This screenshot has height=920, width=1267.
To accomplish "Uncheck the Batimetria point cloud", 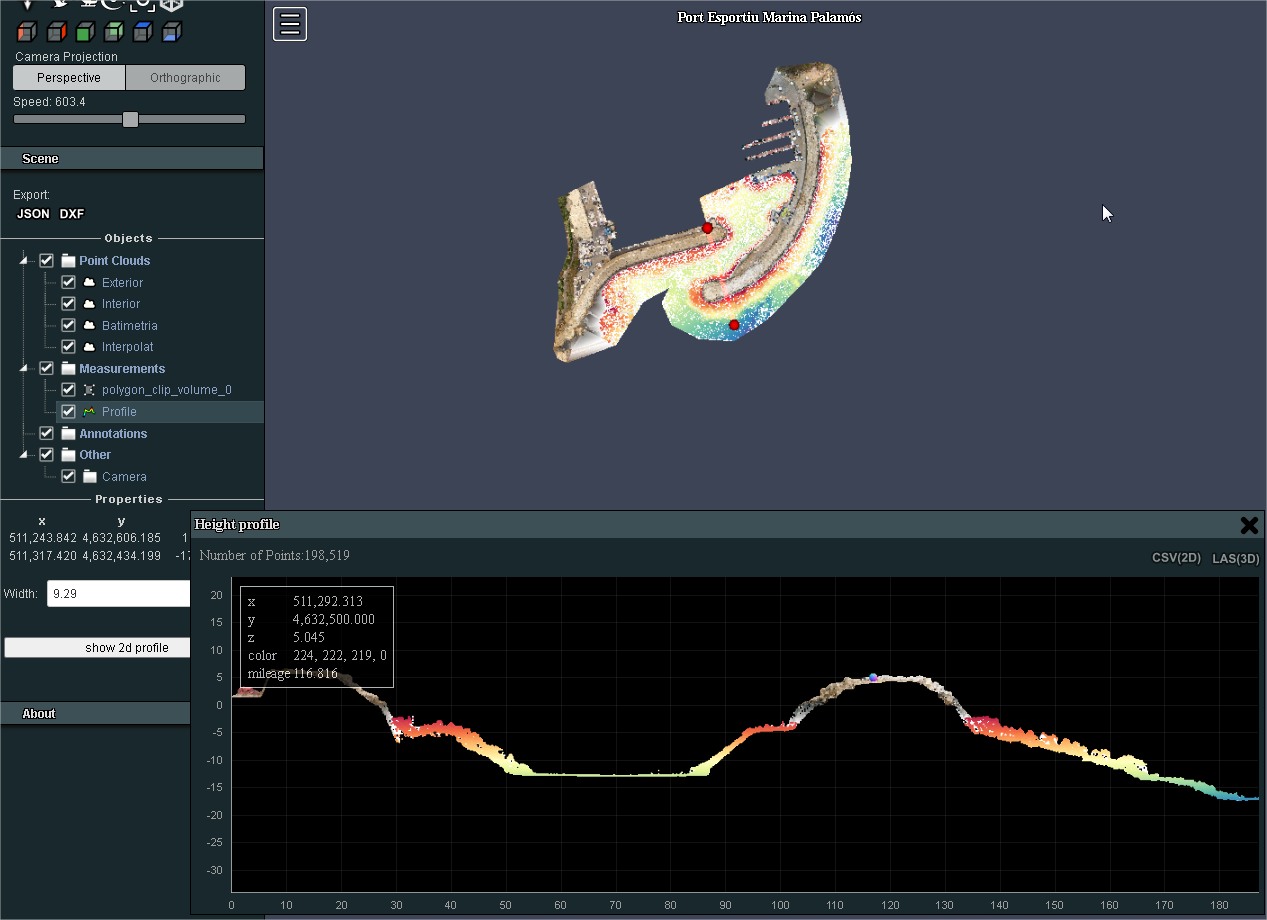I will pos(68,325).
